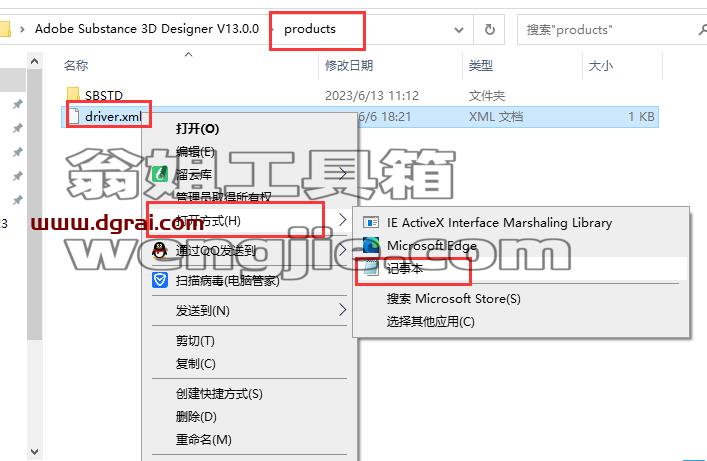This screenshot has width=707, height=461.
Task: Expand breadcrumb chevron before Adobe Substance folder
Action: pyautogui.click(x=23, y=30)
